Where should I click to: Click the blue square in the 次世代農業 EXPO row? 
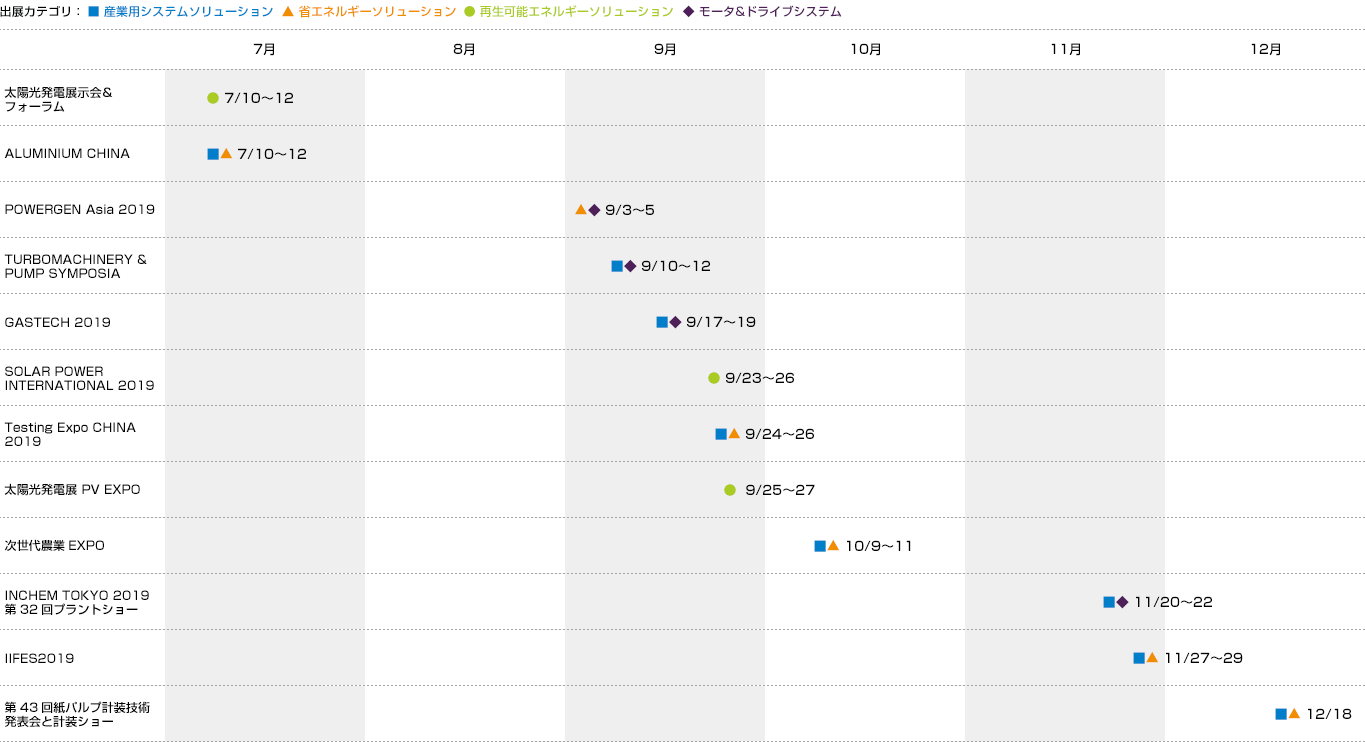[x=820, y=546]
